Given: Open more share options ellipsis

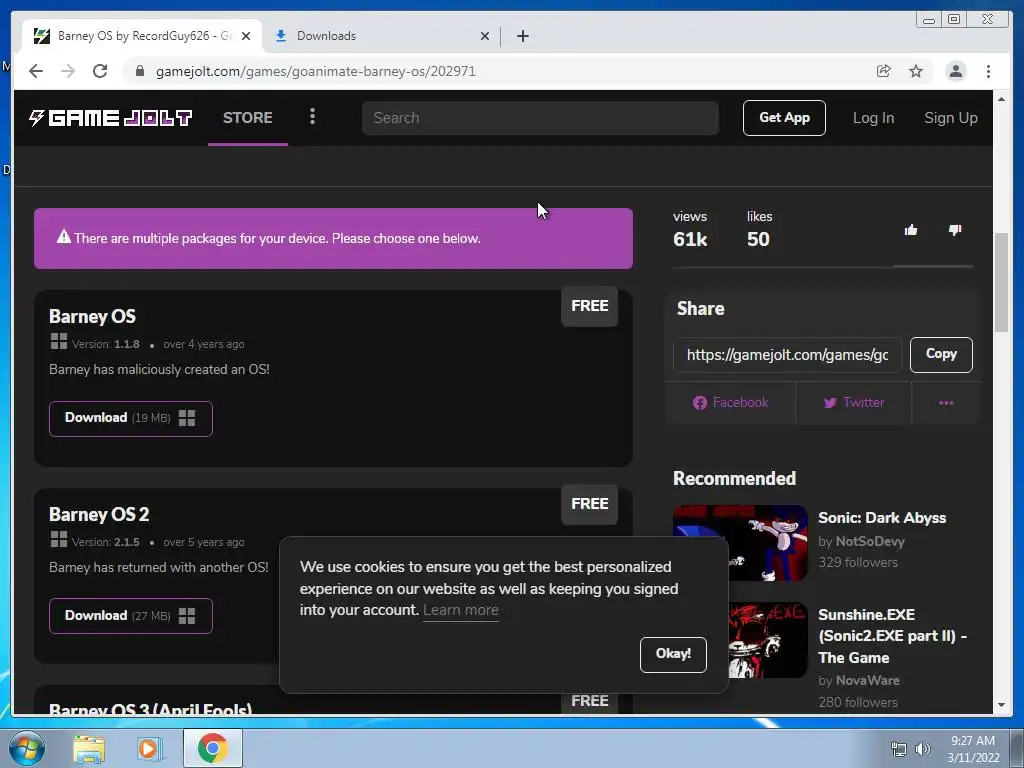Looking at the screenshot, I should click(946, 402).
